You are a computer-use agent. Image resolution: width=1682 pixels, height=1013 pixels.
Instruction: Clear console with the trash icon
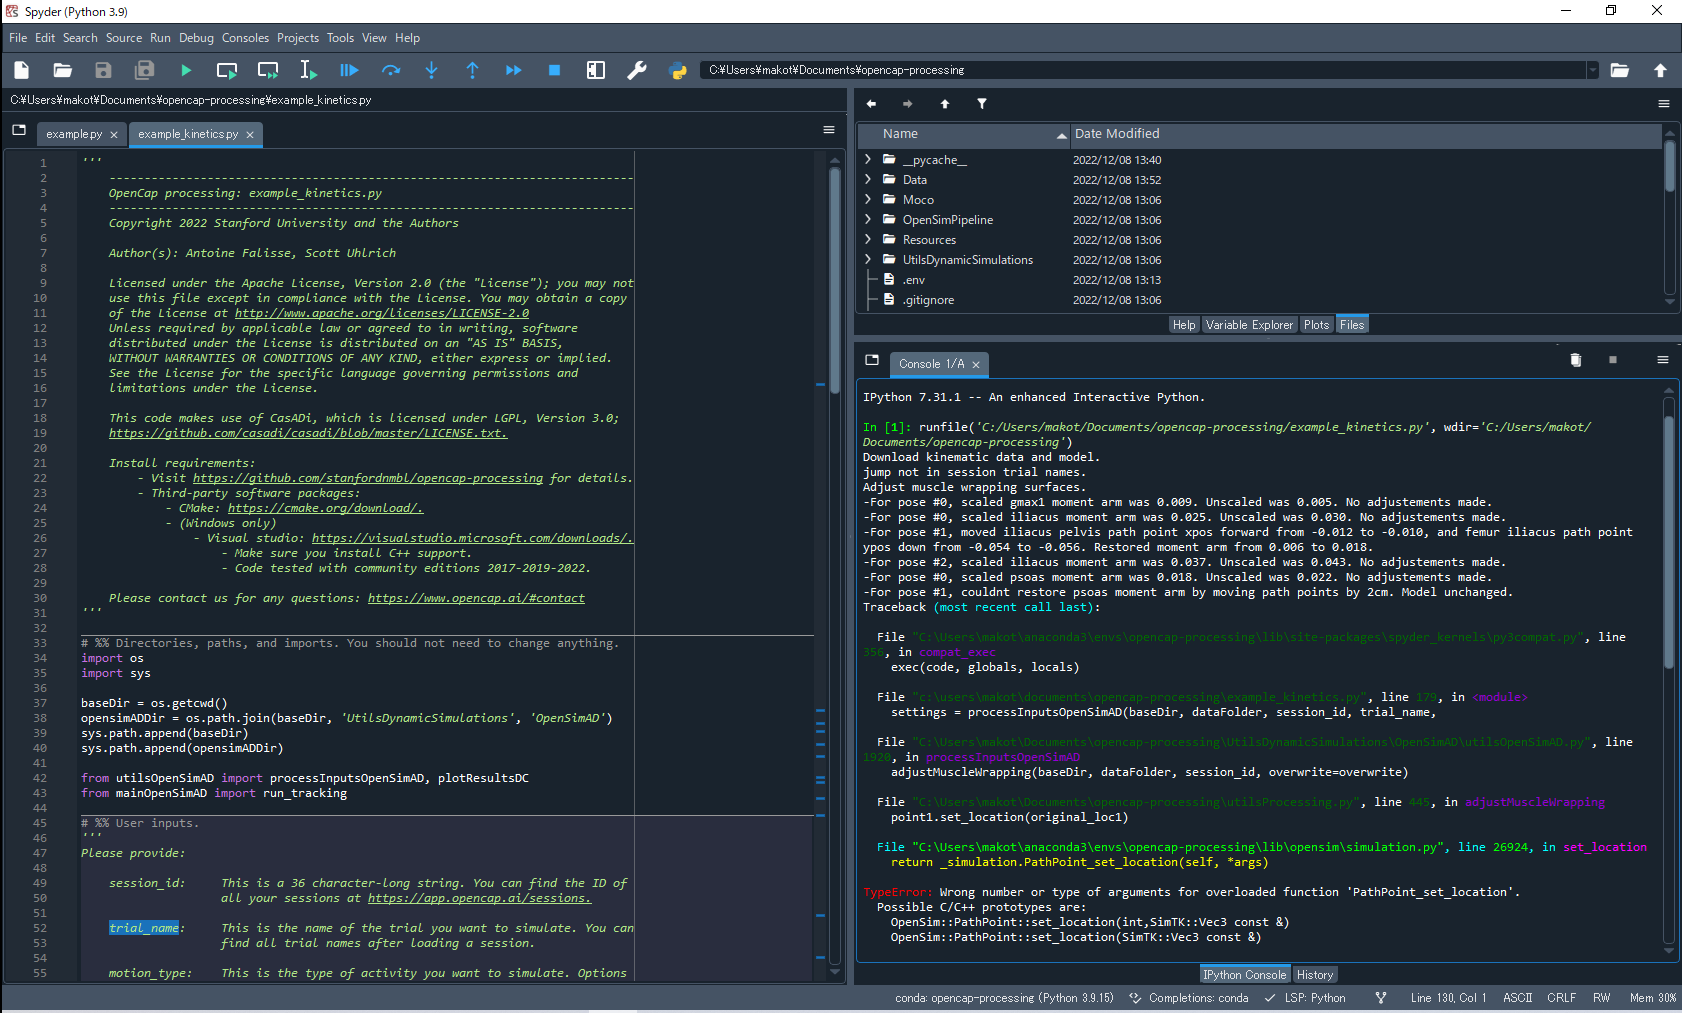click(1576, 360)
